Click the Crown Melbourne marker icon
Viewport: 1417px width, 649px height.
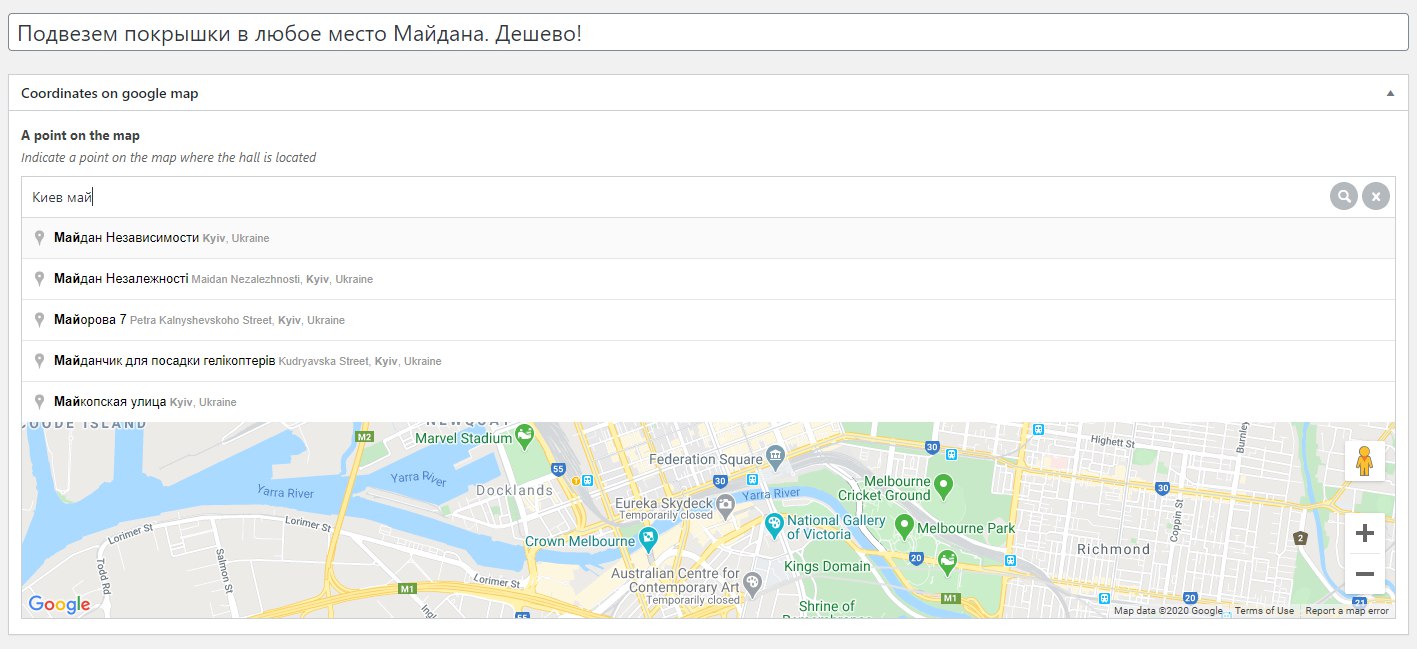tap(649, 540)
